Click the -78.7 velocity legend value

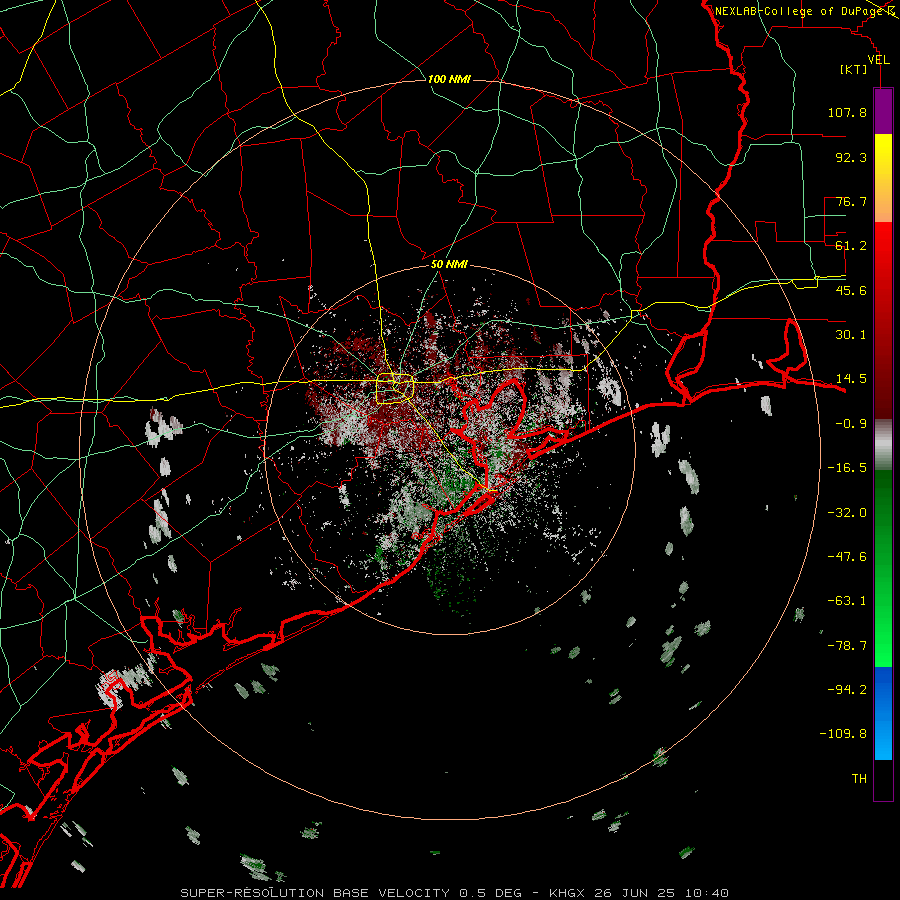click(847, 646)
